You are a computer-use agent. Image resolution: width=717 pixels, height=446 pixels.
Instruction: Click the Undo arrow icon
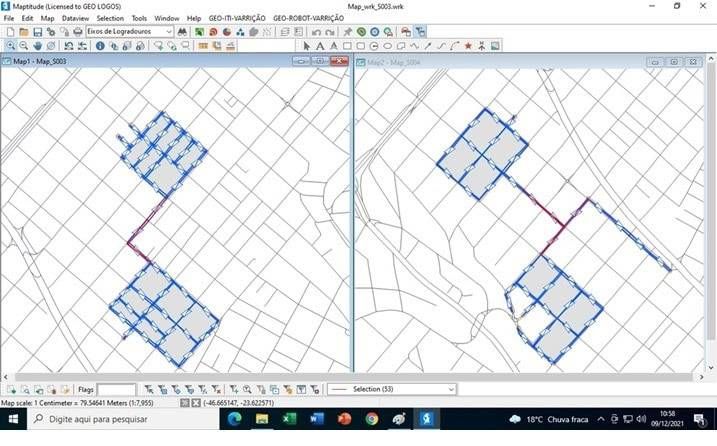pyautogui.click(x=316, y=32)
